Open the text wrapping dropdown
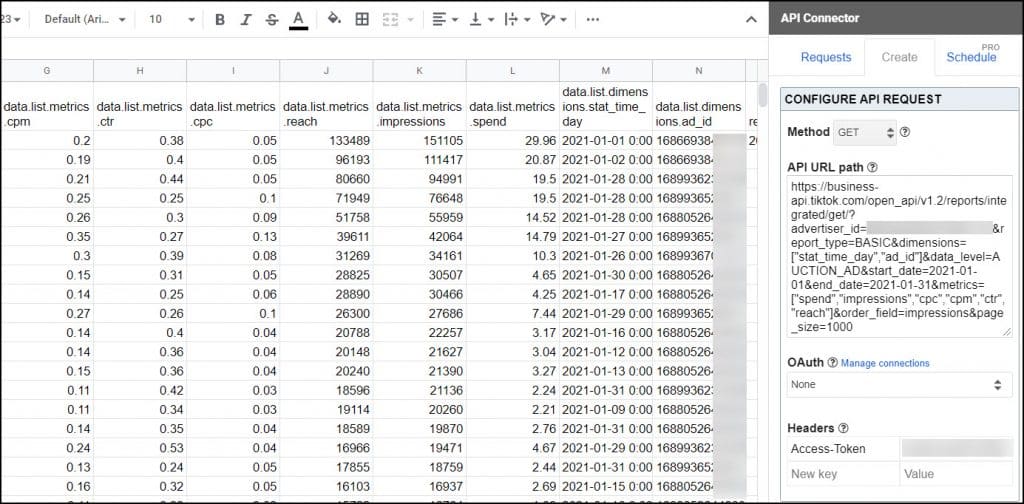Image resolution: width=1024 pixels, height=504 pixels. 517,20
